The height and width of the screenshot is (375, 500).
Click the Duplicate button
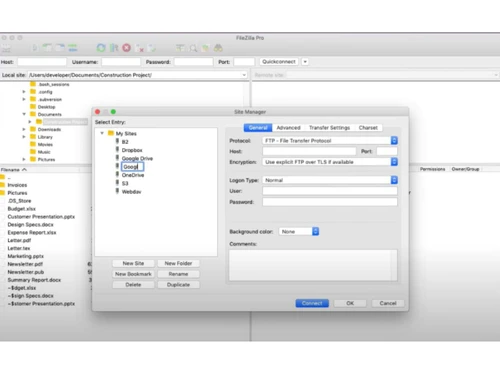click(x=178, y=285)
